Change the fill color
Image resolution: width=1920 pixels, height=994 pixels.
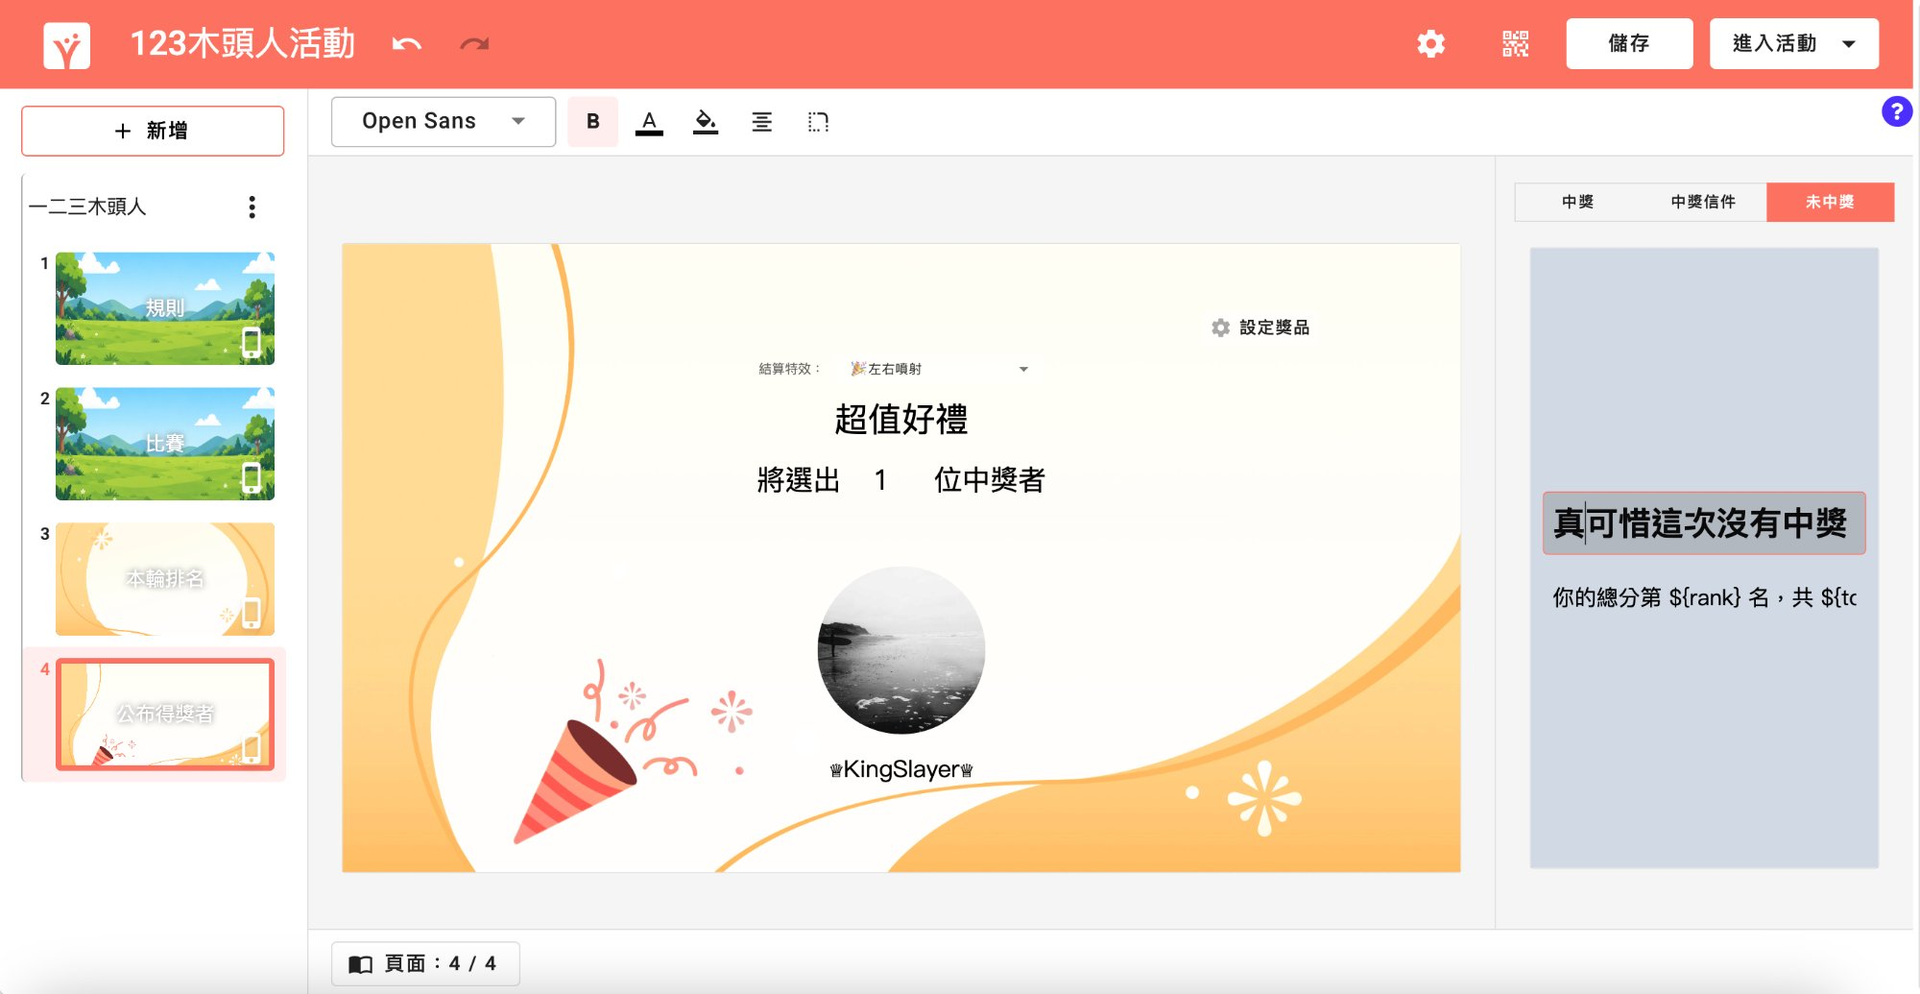click(705, 122)
